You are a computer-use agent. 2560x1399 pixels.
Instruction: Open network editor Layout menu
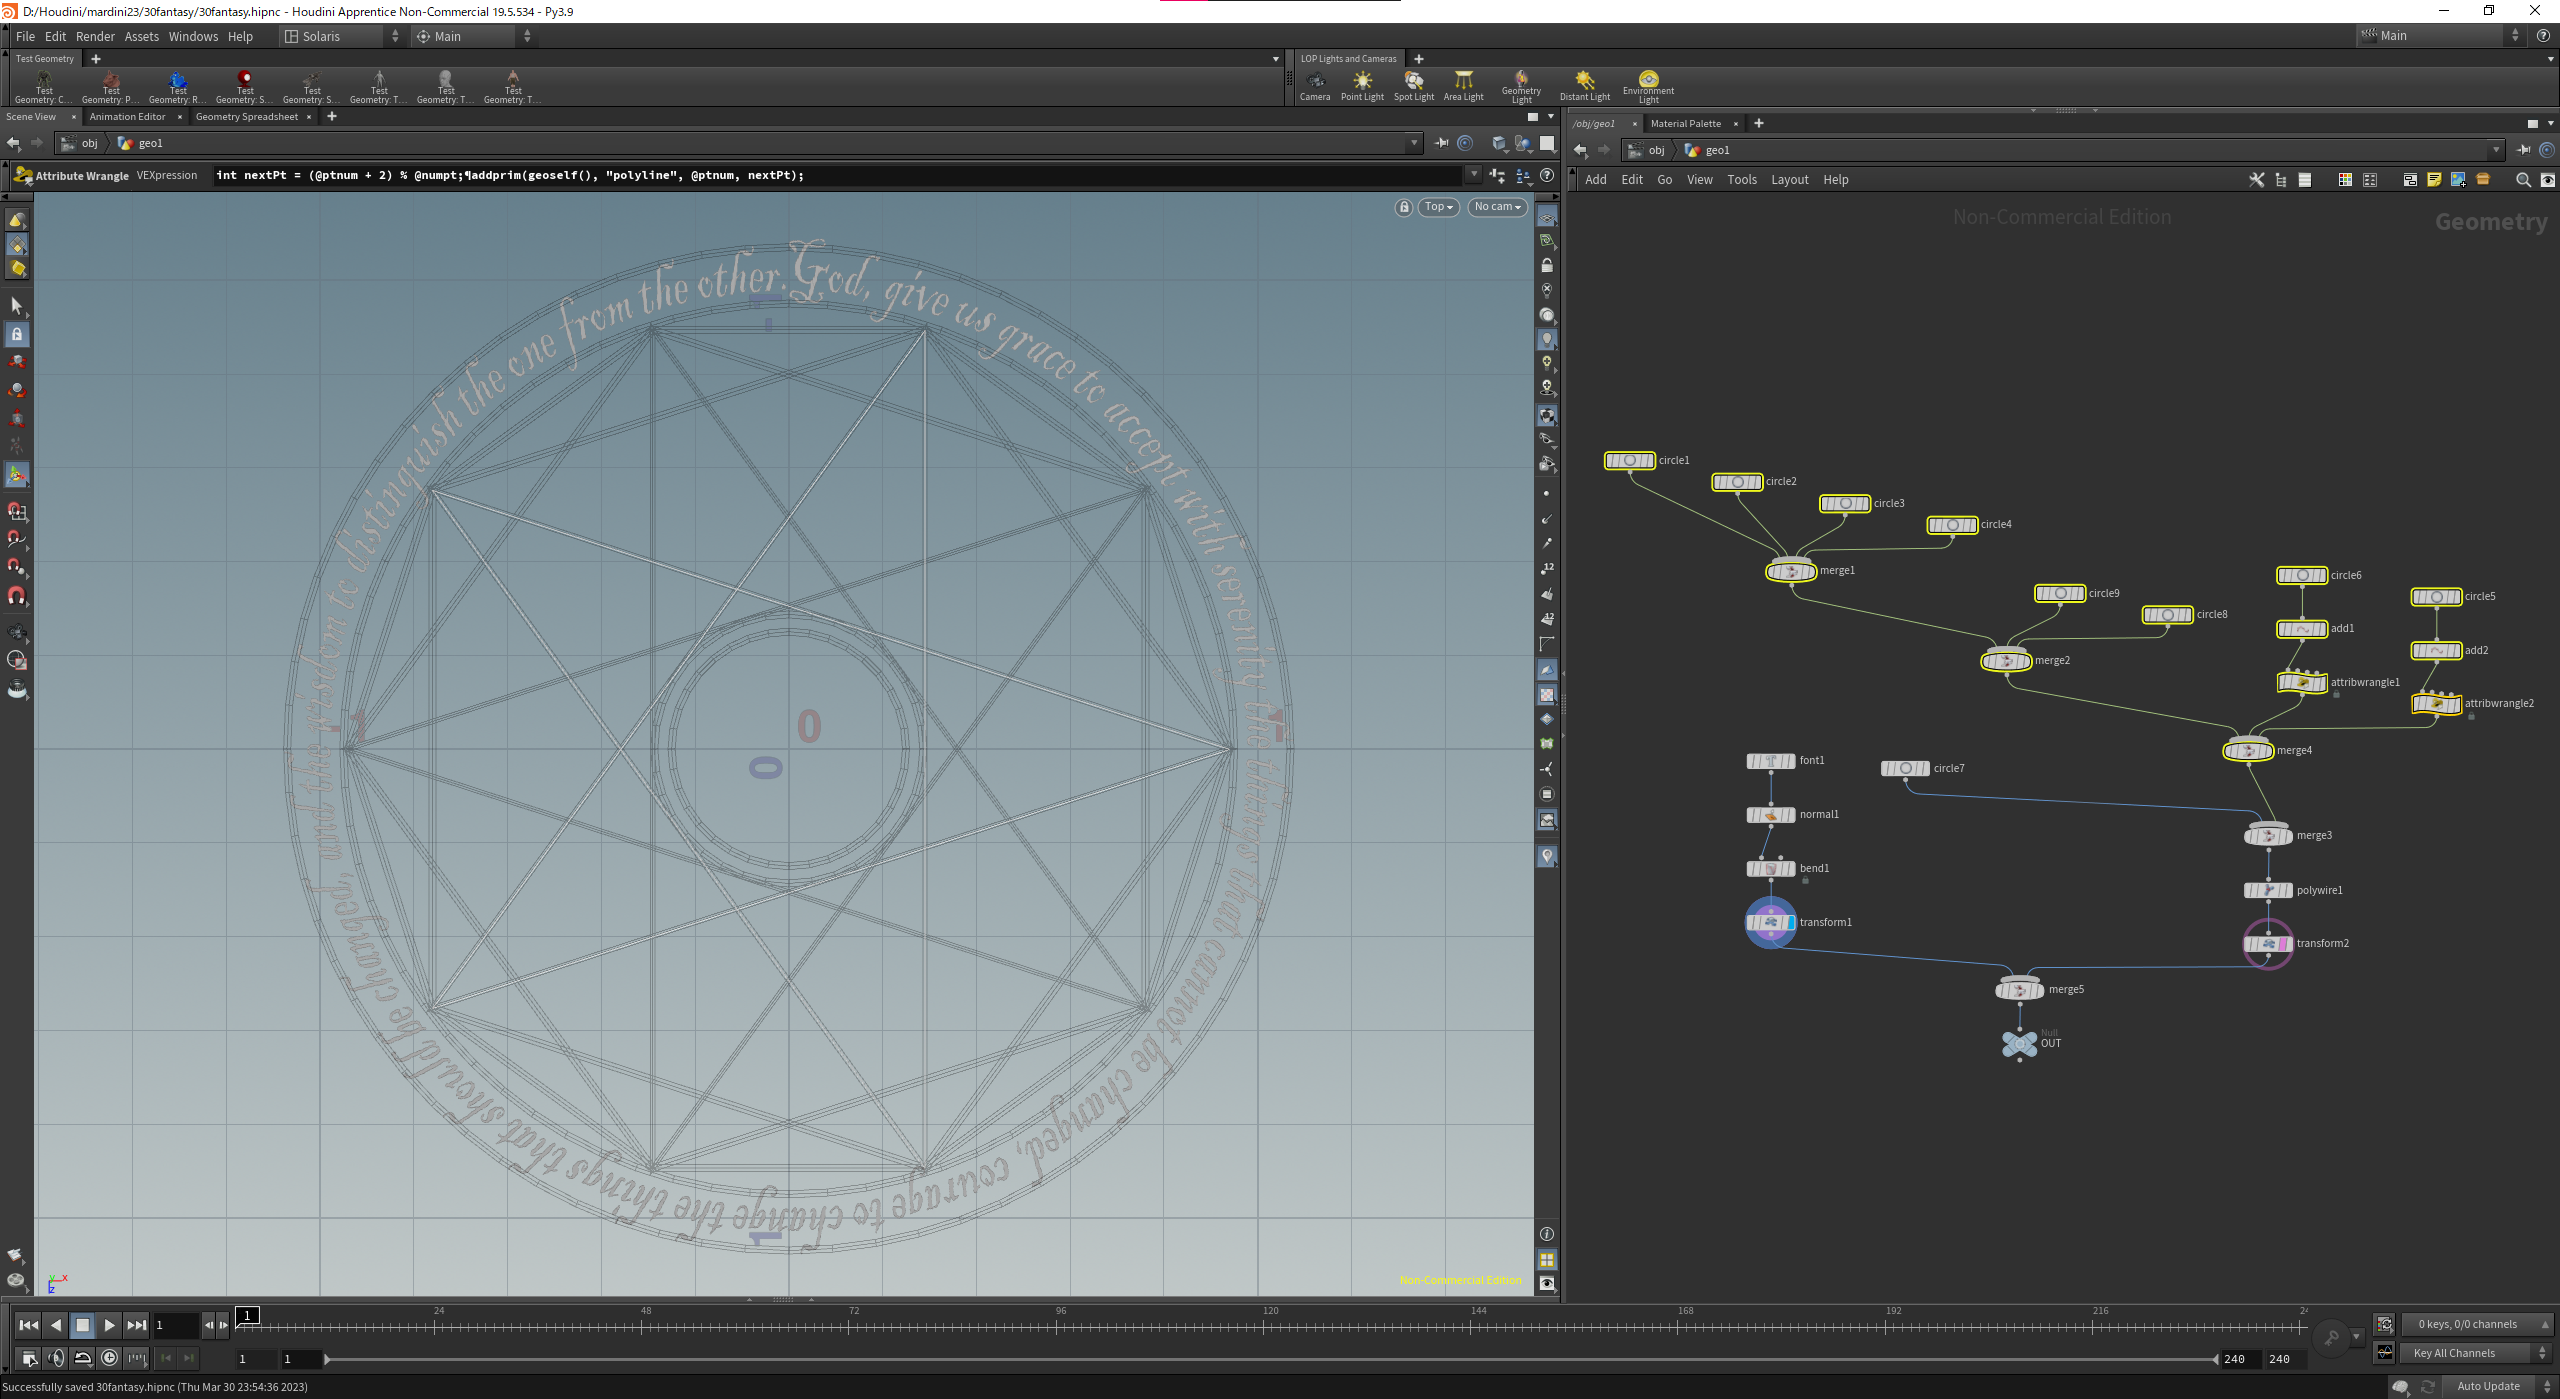point(1789,180)
